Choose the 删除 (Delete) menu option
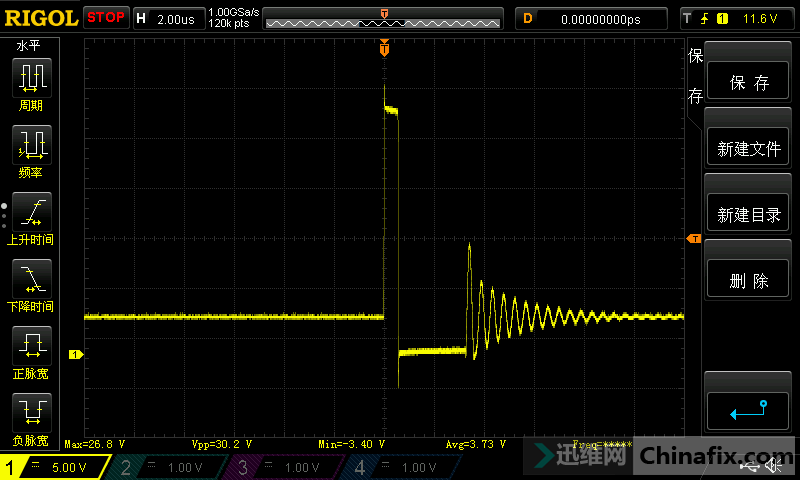 748,281
